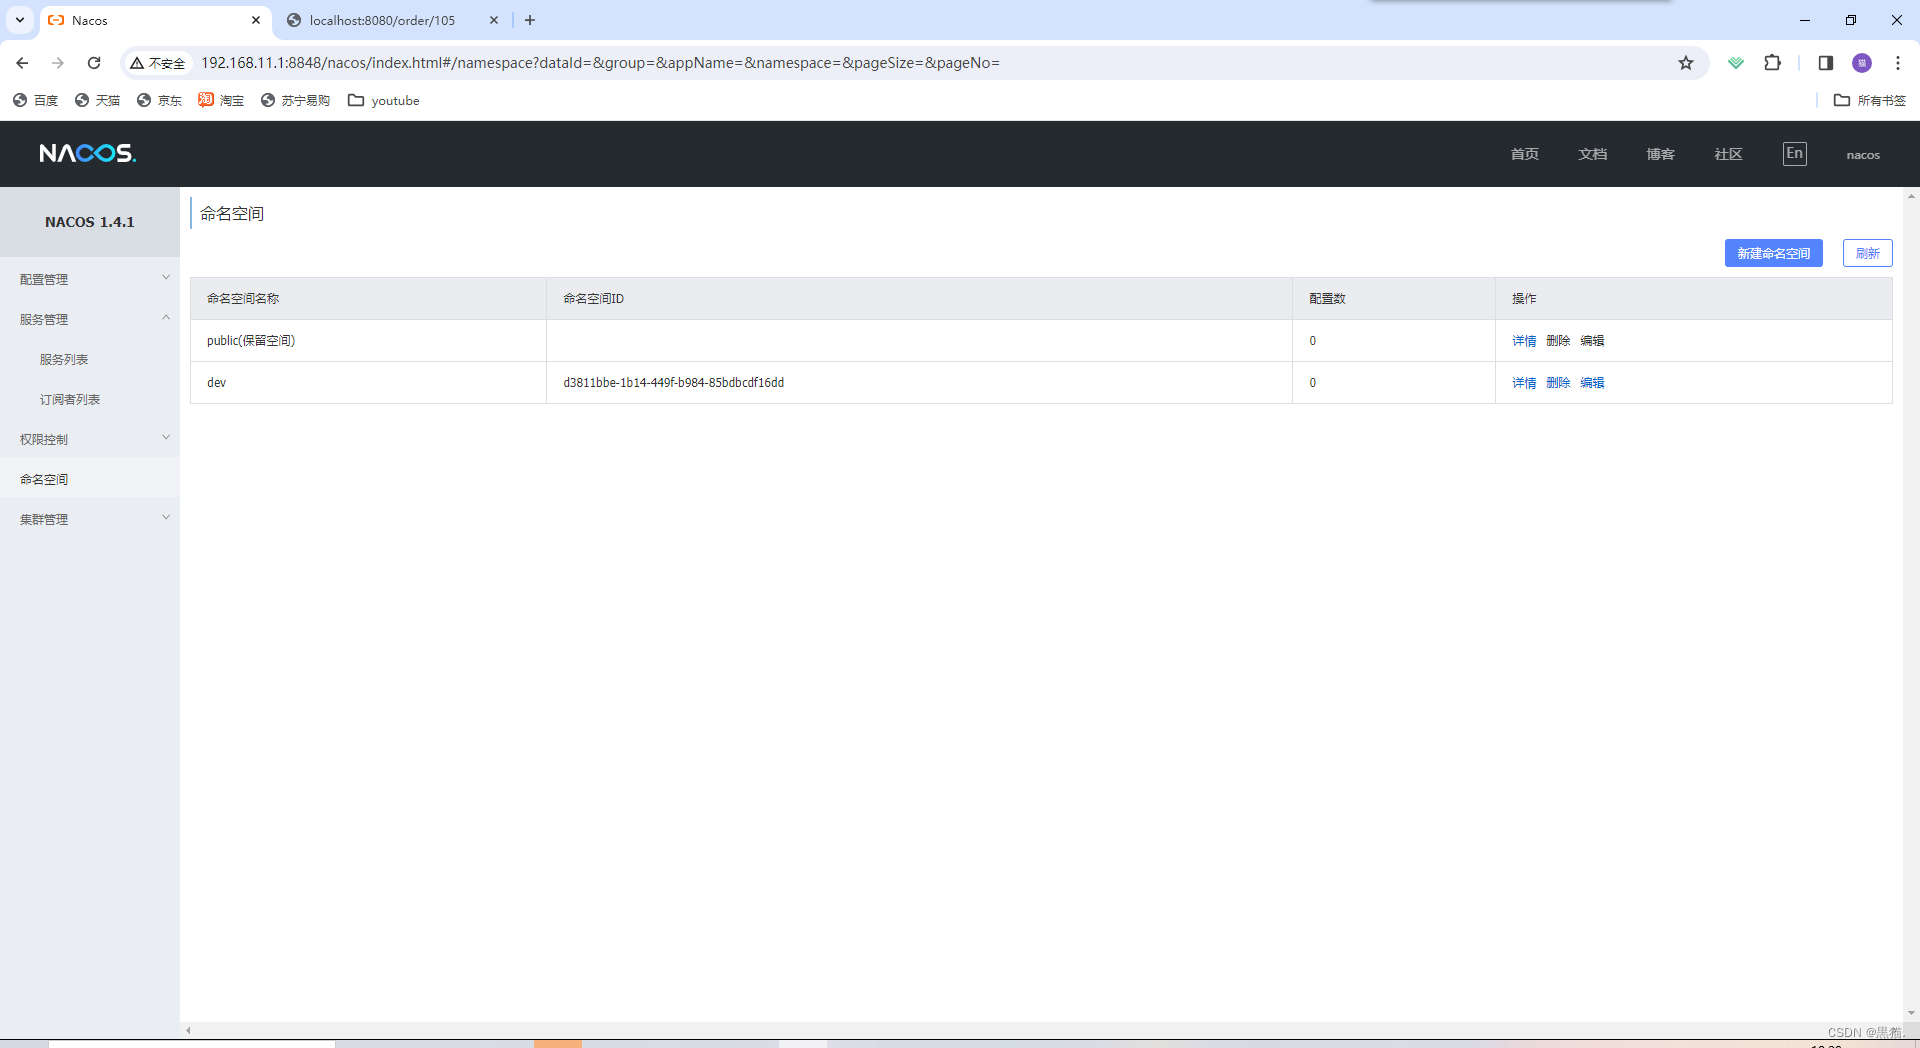Image resolution: width=1920 pixels, height=1048 pixels.
Task: Click the 配置数 column header
Action: point(1394,299)
